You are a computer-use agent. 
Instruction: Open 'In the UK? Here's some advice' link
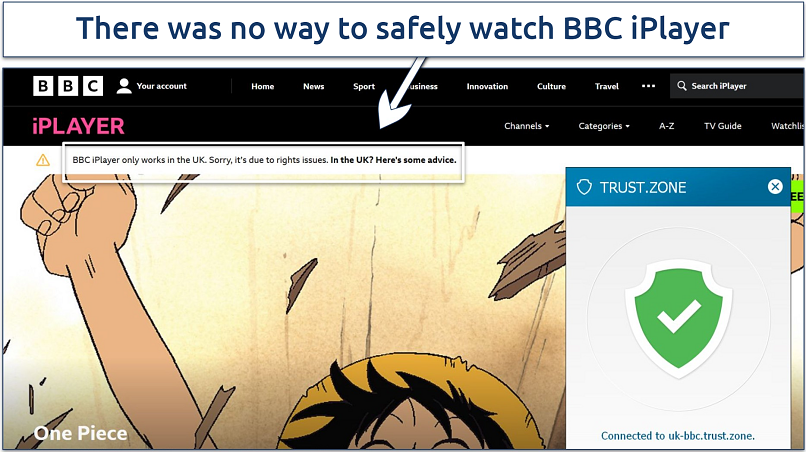tap(393, 160)
